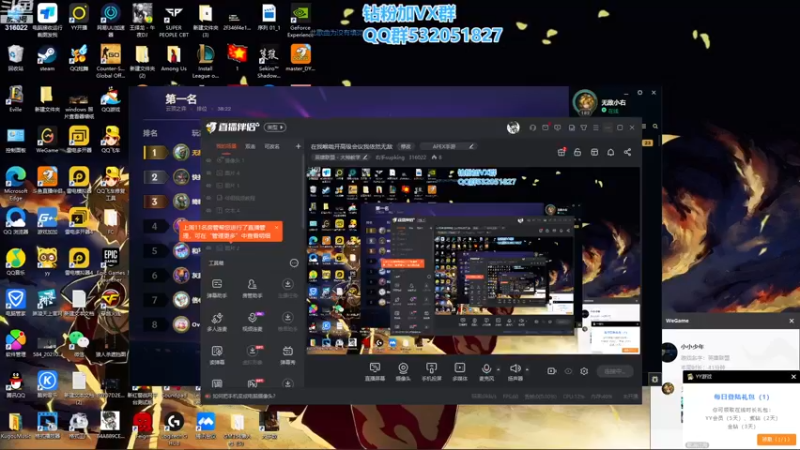Toggle the preview eye icon beside settings
The width and height of the screenshot is (800, 450).
[x=568, y=371]
